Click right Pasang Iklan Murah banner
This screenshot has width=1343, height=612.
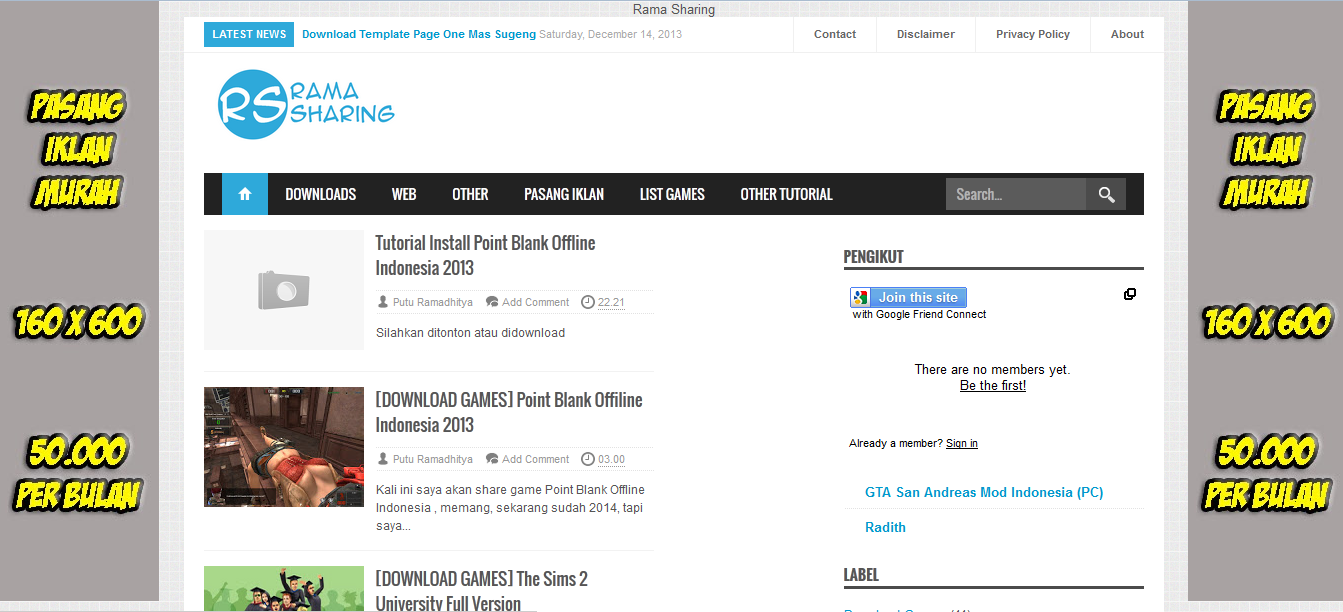point(1266,300)
